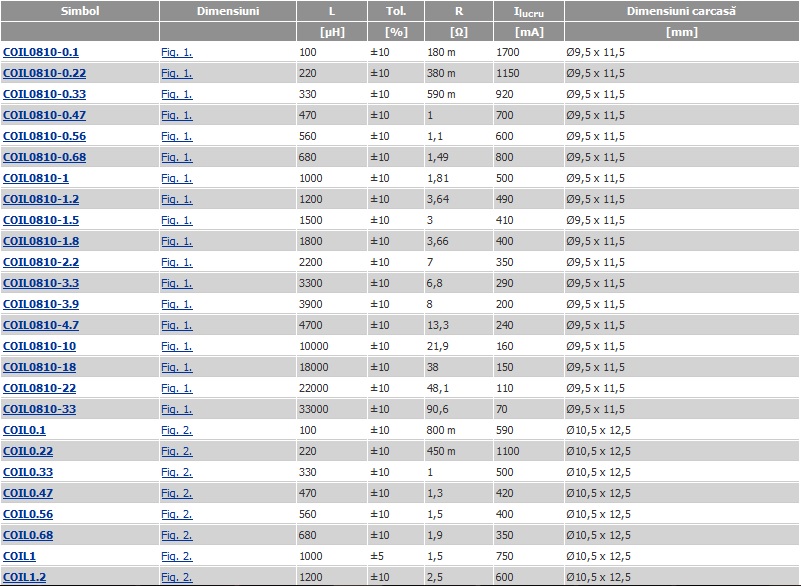Click the COIL0810-4.7 symbol link
This screenshot has width=801, height=586.
point(41,325)
